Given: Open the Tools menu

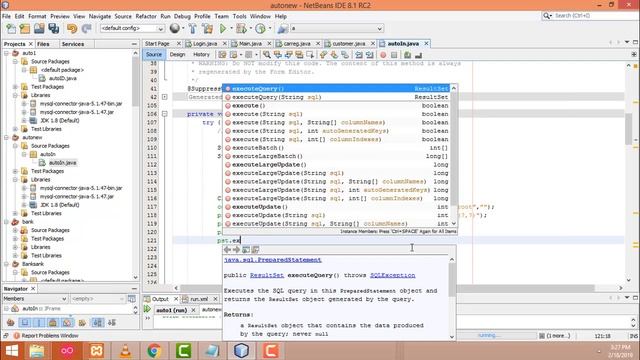Looking at the screenshot, I should pos(239,16).
